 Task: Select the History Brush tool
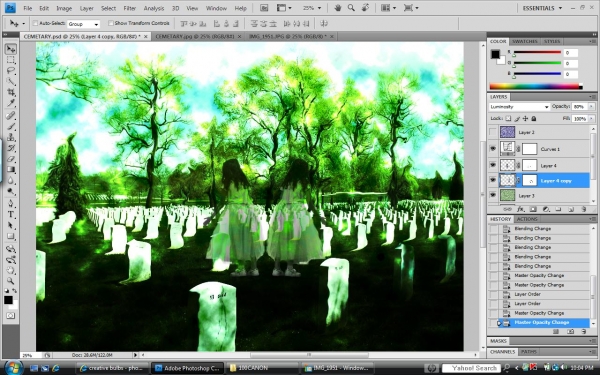tap(11, 148)
